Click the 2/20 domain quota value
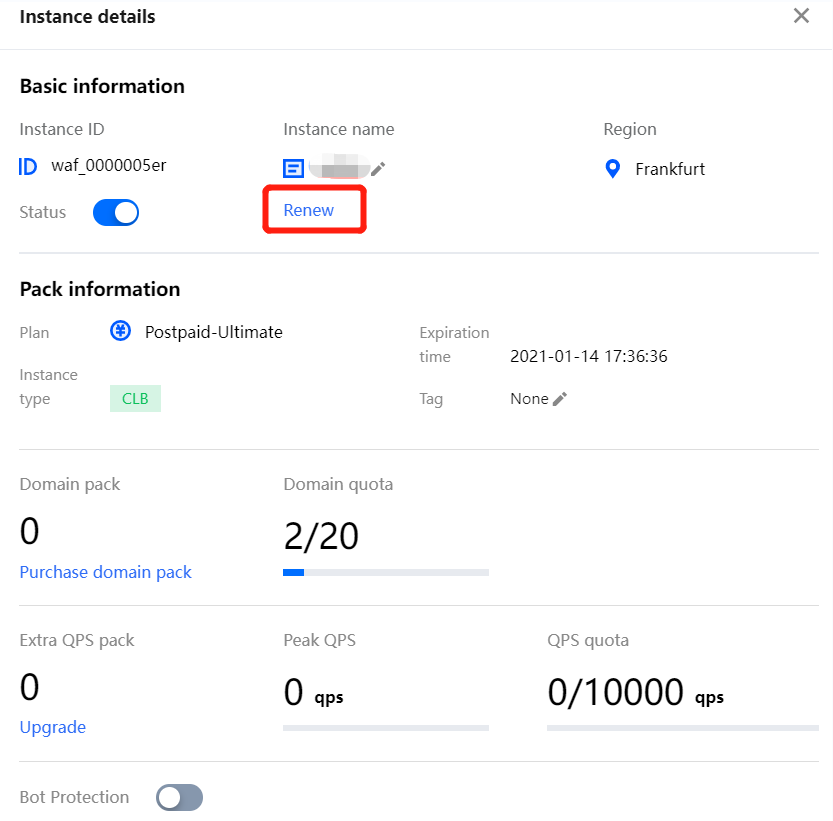833x821 pixels. [321, 537]
